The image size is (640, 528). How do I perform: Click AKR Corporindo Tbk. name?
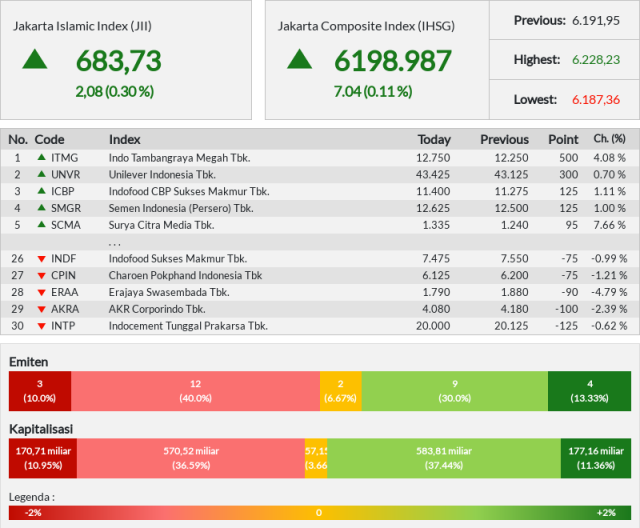click(157, 309)
